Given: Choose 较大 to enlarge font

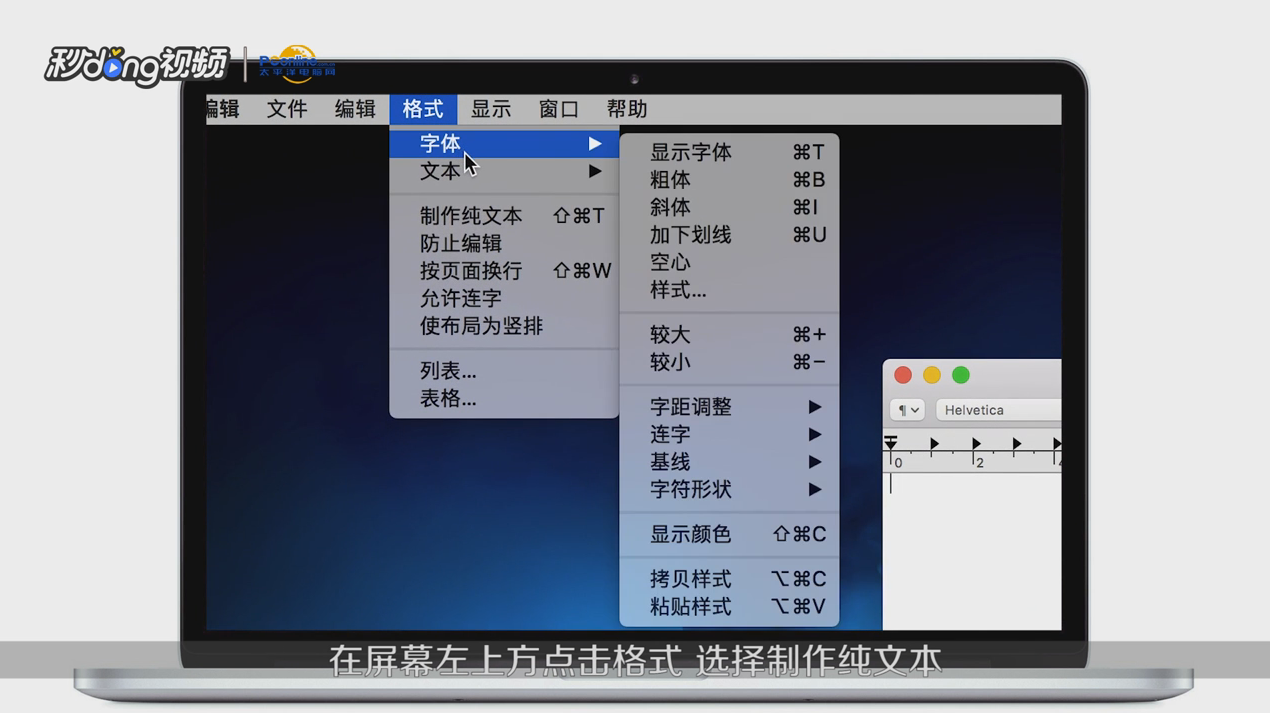Looking at the screenshot, I should [x=729, y=335].
